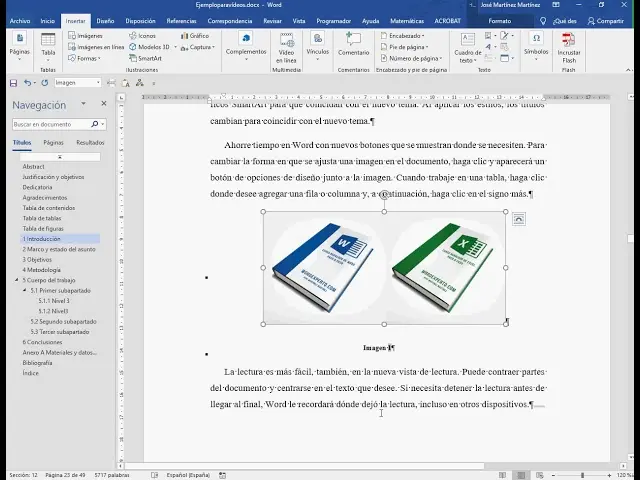The width and height of the screenshot is (640, 480).
Task: Show the Páginas tab in Navegación pane
Action: (x=53, y=142)
